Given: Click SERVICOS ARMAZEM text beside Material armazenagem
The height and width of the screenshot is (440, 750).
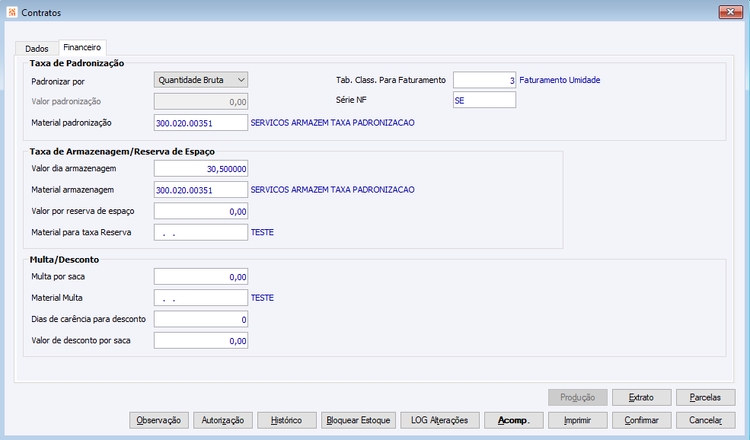Looking at the screenshot, I should (332, 190).
